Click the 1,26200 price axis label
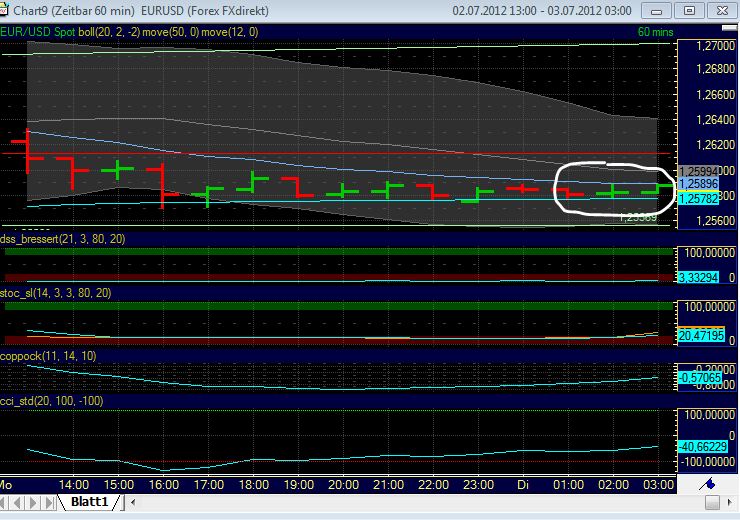 tap(715, 144)
